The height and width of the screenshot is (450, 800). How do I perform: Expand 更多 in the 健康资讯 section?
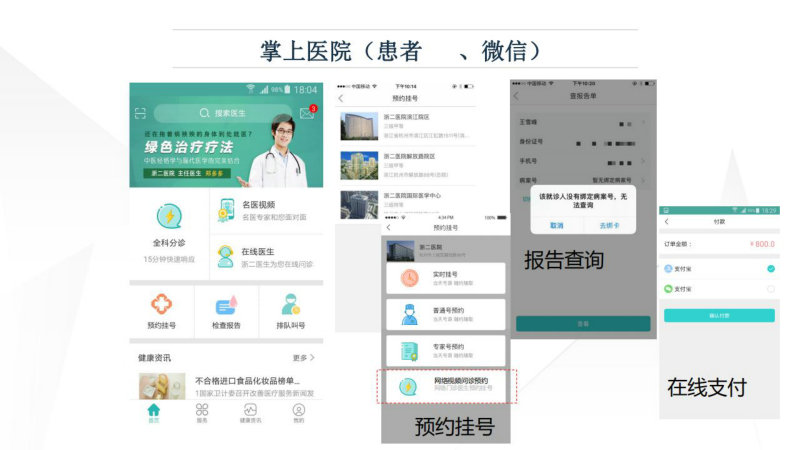[304, 358]
